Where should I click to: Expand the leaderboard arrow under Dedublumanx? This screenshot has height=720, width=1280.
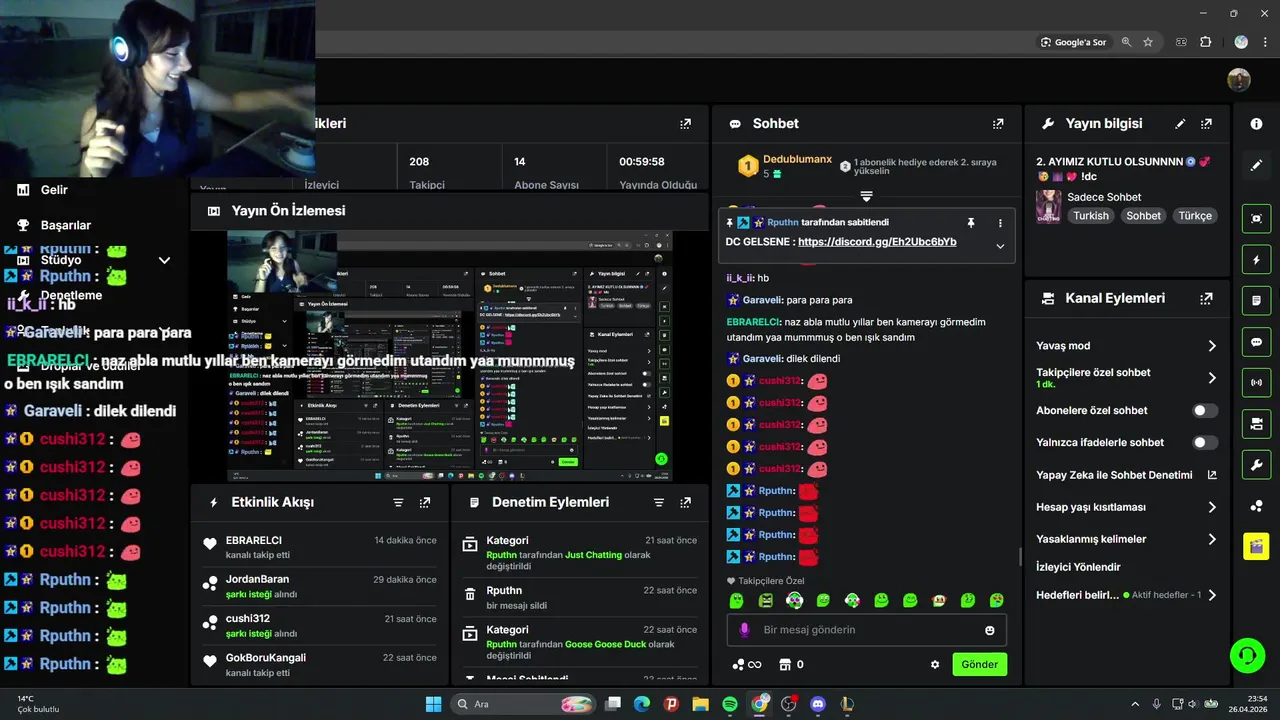[x=866, y=196]
